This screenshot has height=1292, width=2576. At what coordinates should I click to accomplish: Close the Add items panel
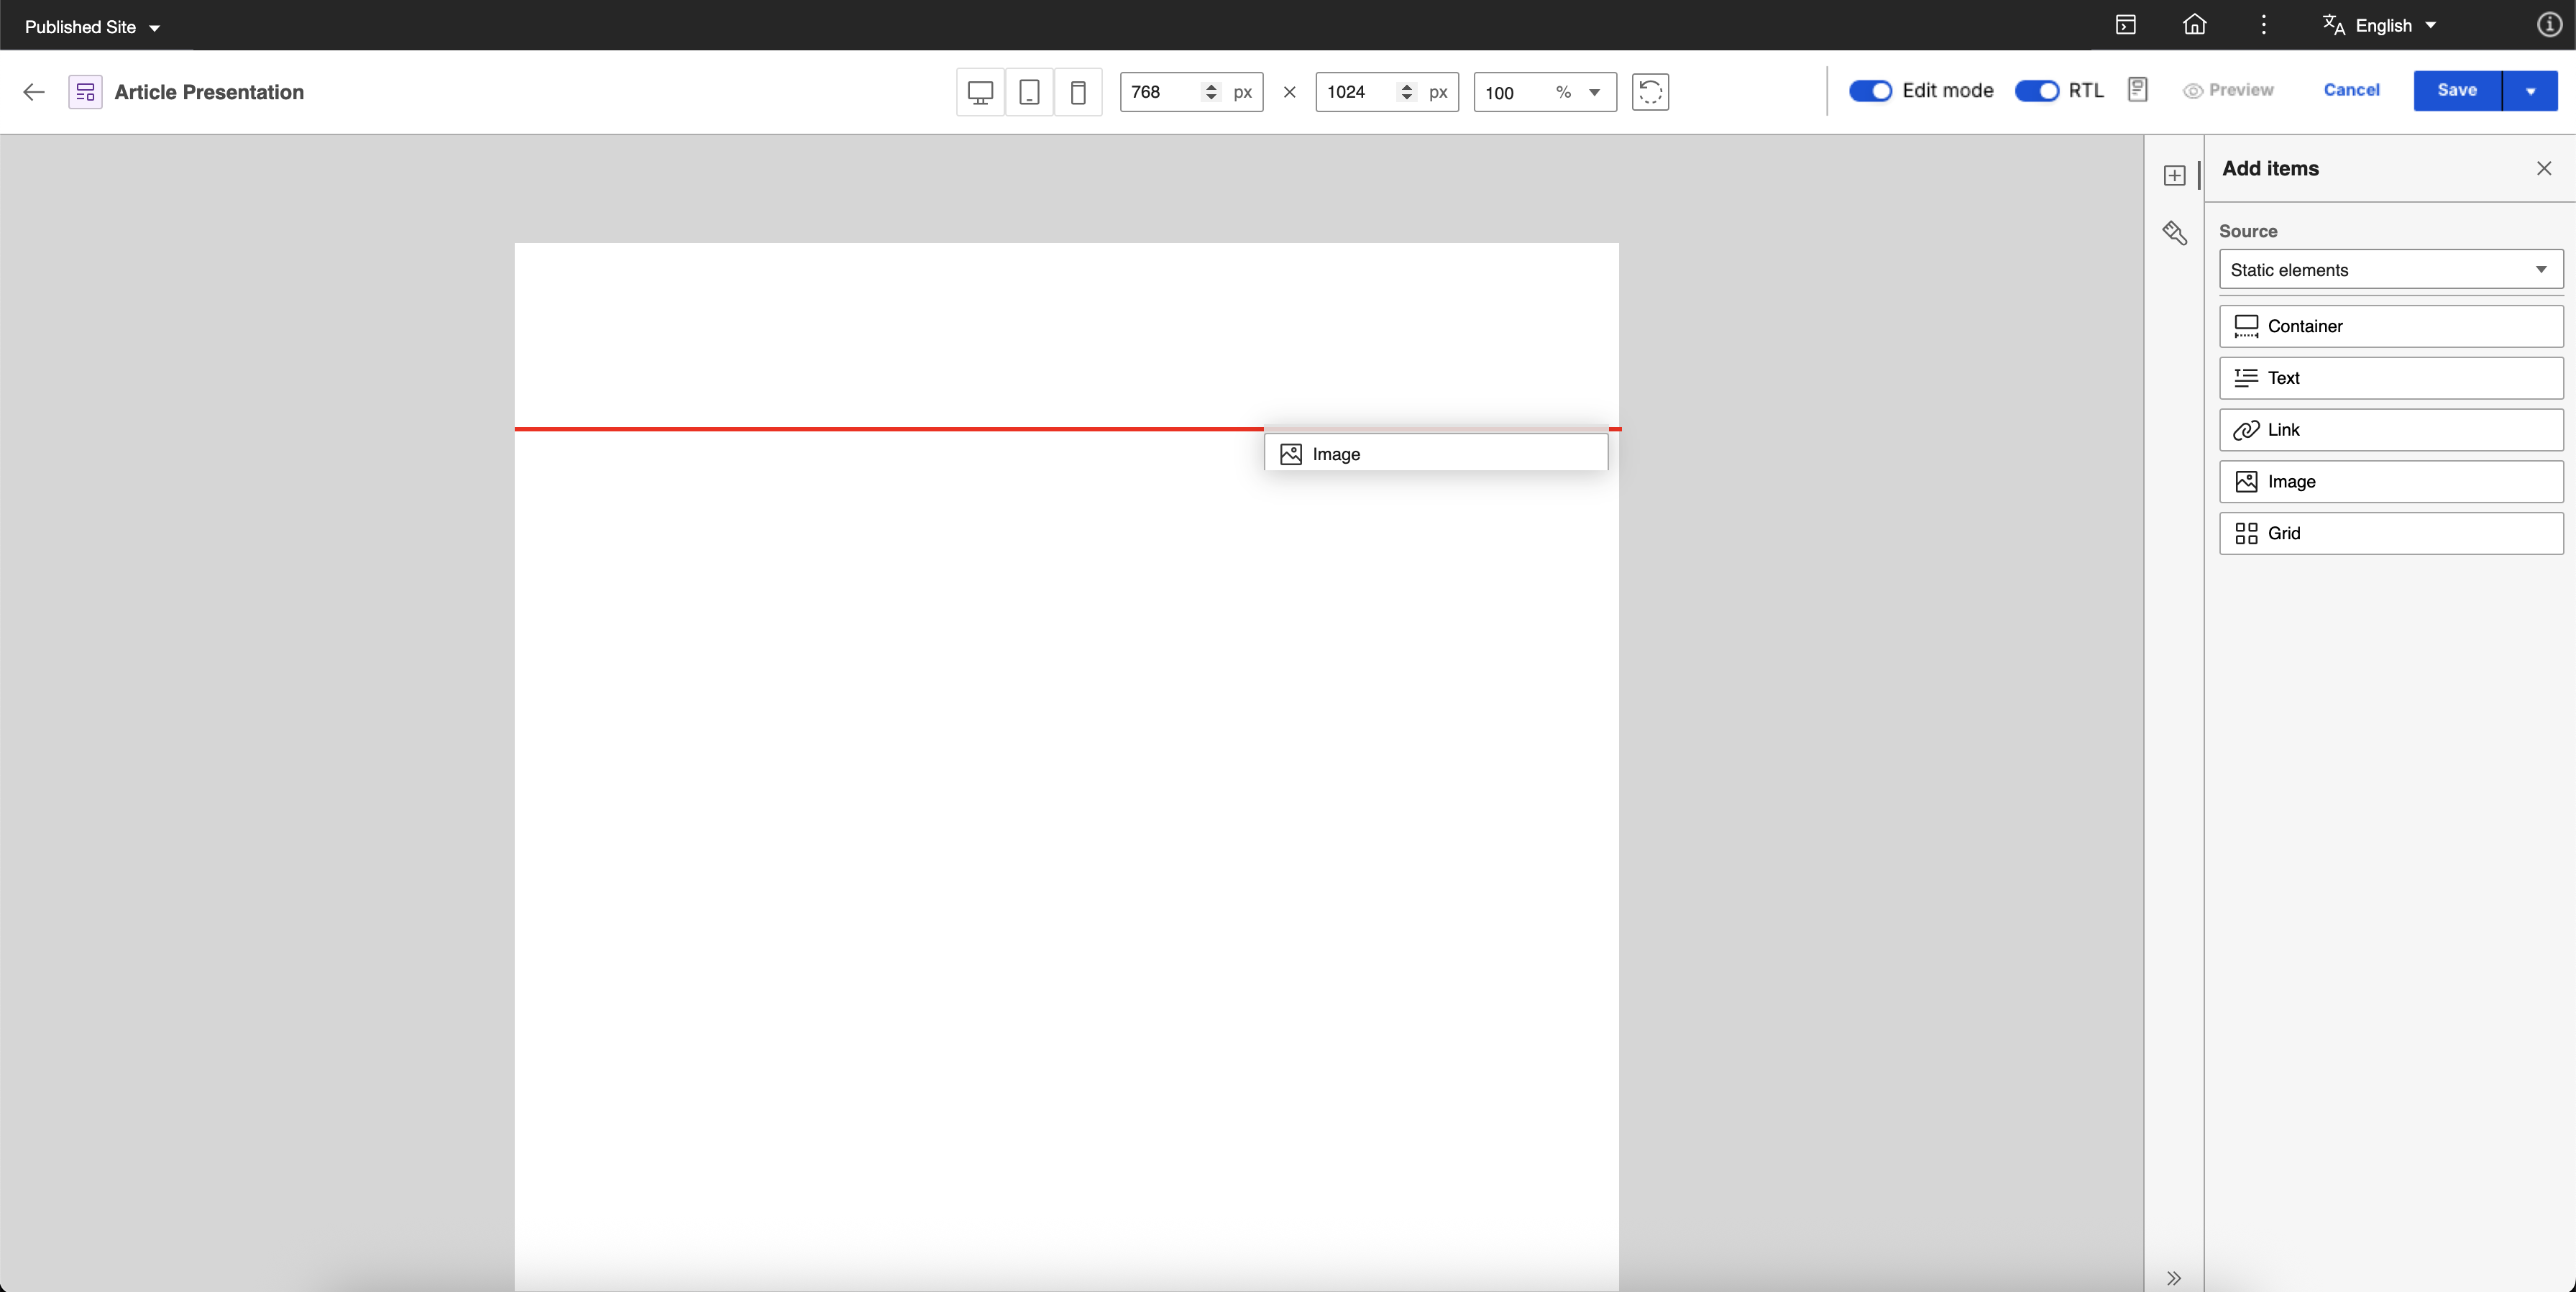tap(2544, 168)
